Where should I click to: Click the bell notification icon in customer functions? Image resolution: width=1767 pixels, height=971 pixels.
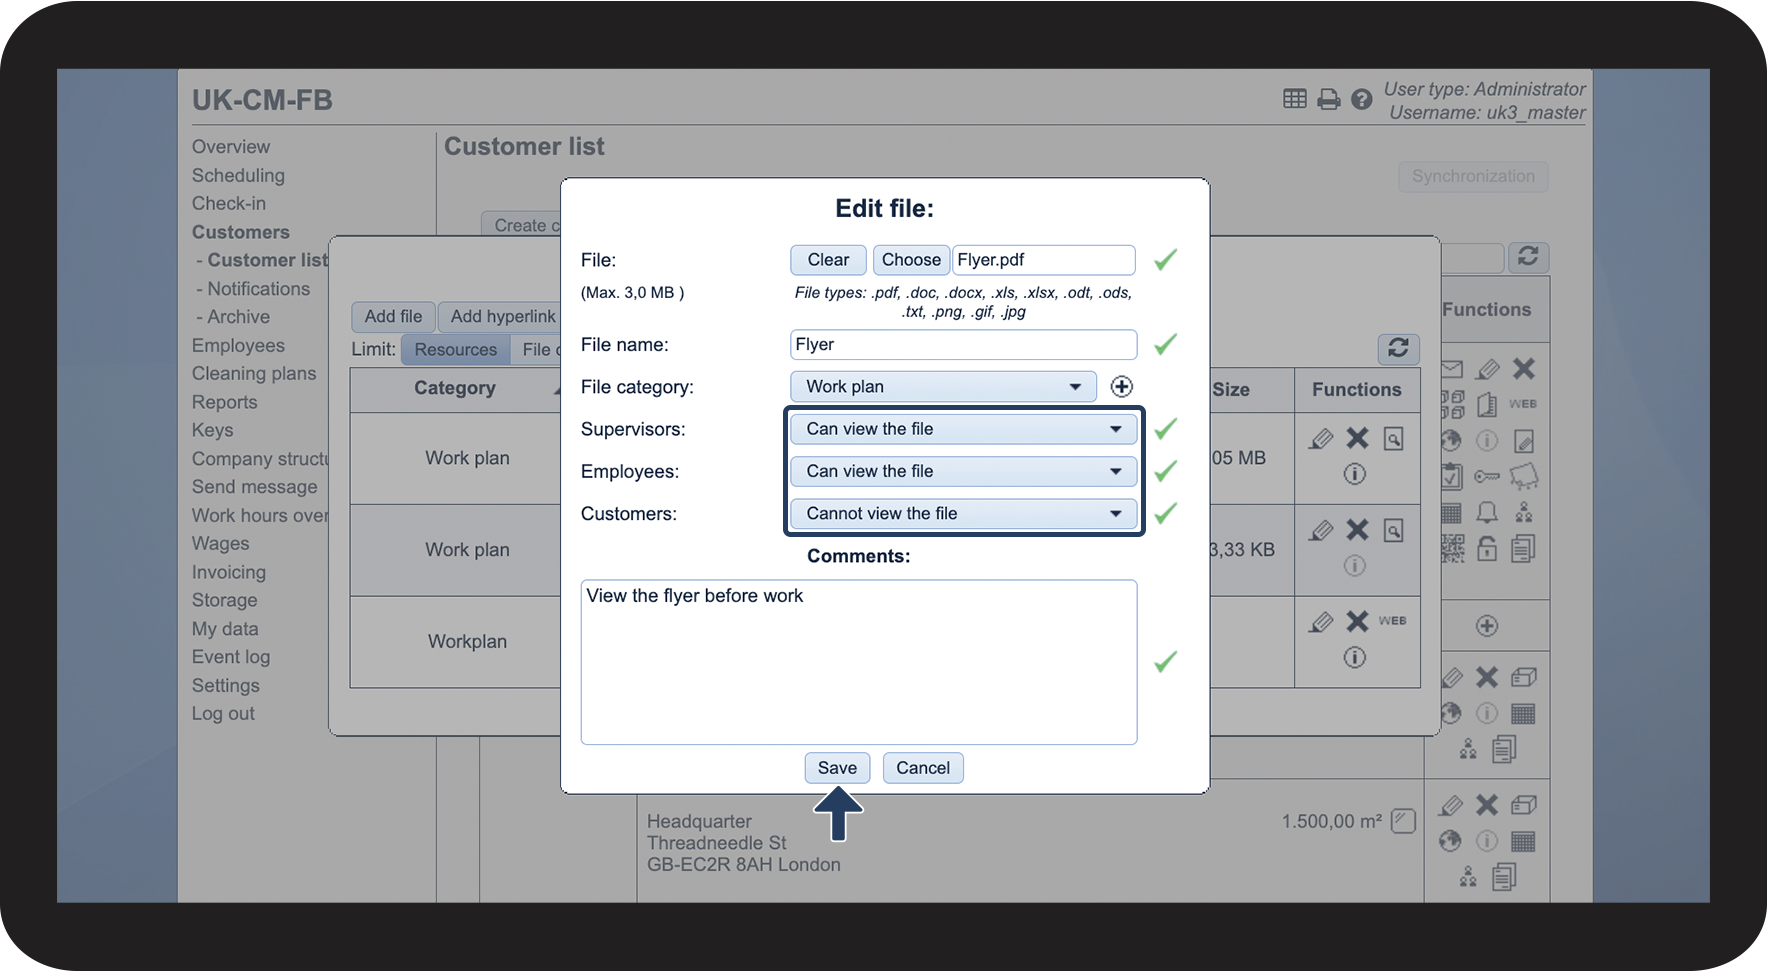click(1487, 513)
